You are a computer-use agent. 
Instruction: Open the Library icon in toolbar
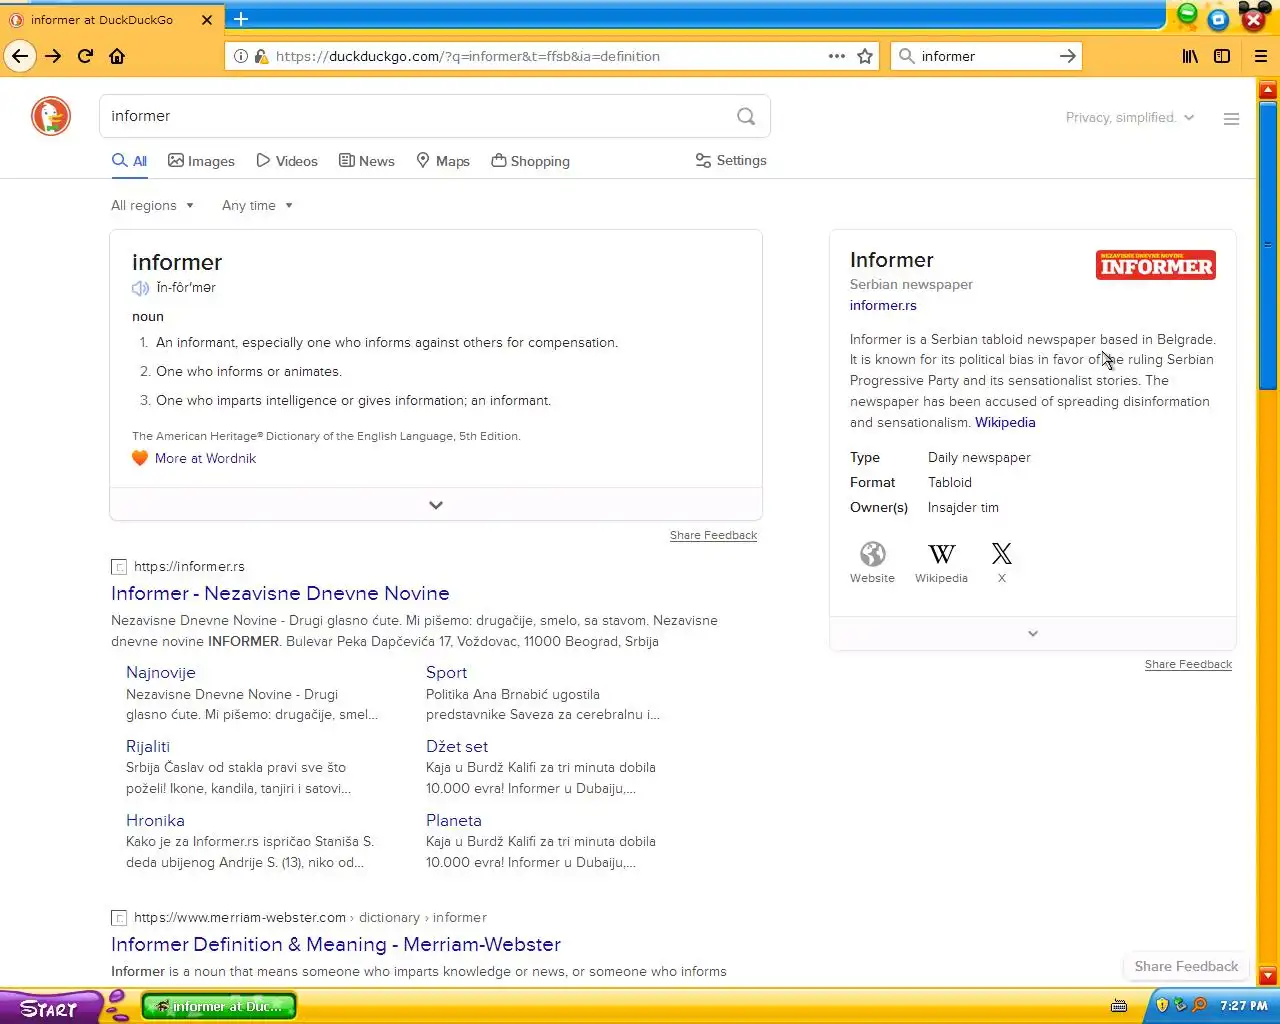pyautogui.click(x=1190, y=56)
